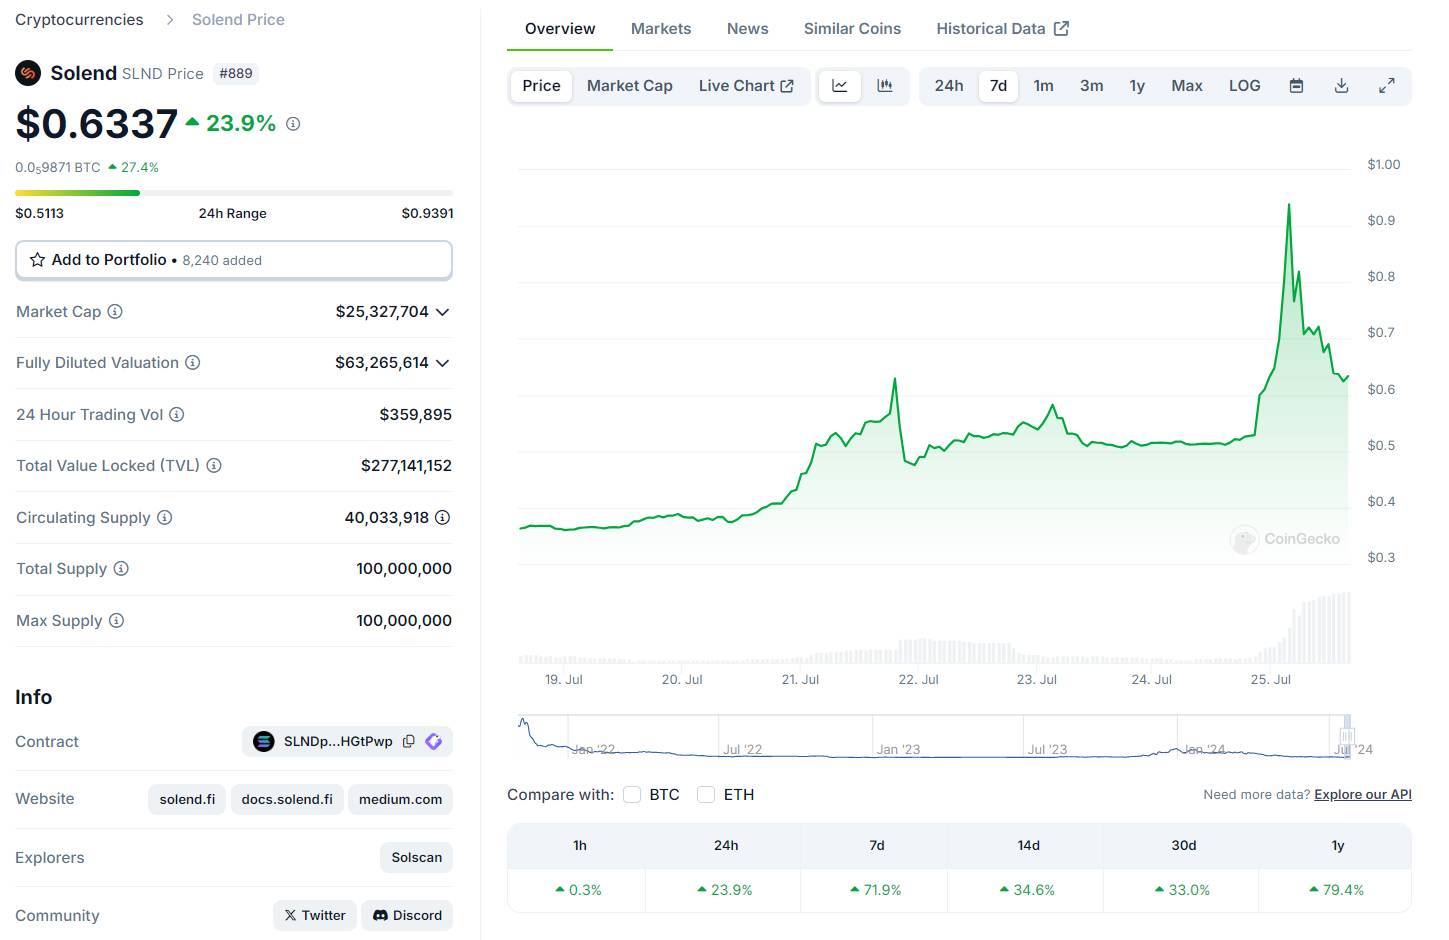Open Solscan explorer link

(417, 858)
